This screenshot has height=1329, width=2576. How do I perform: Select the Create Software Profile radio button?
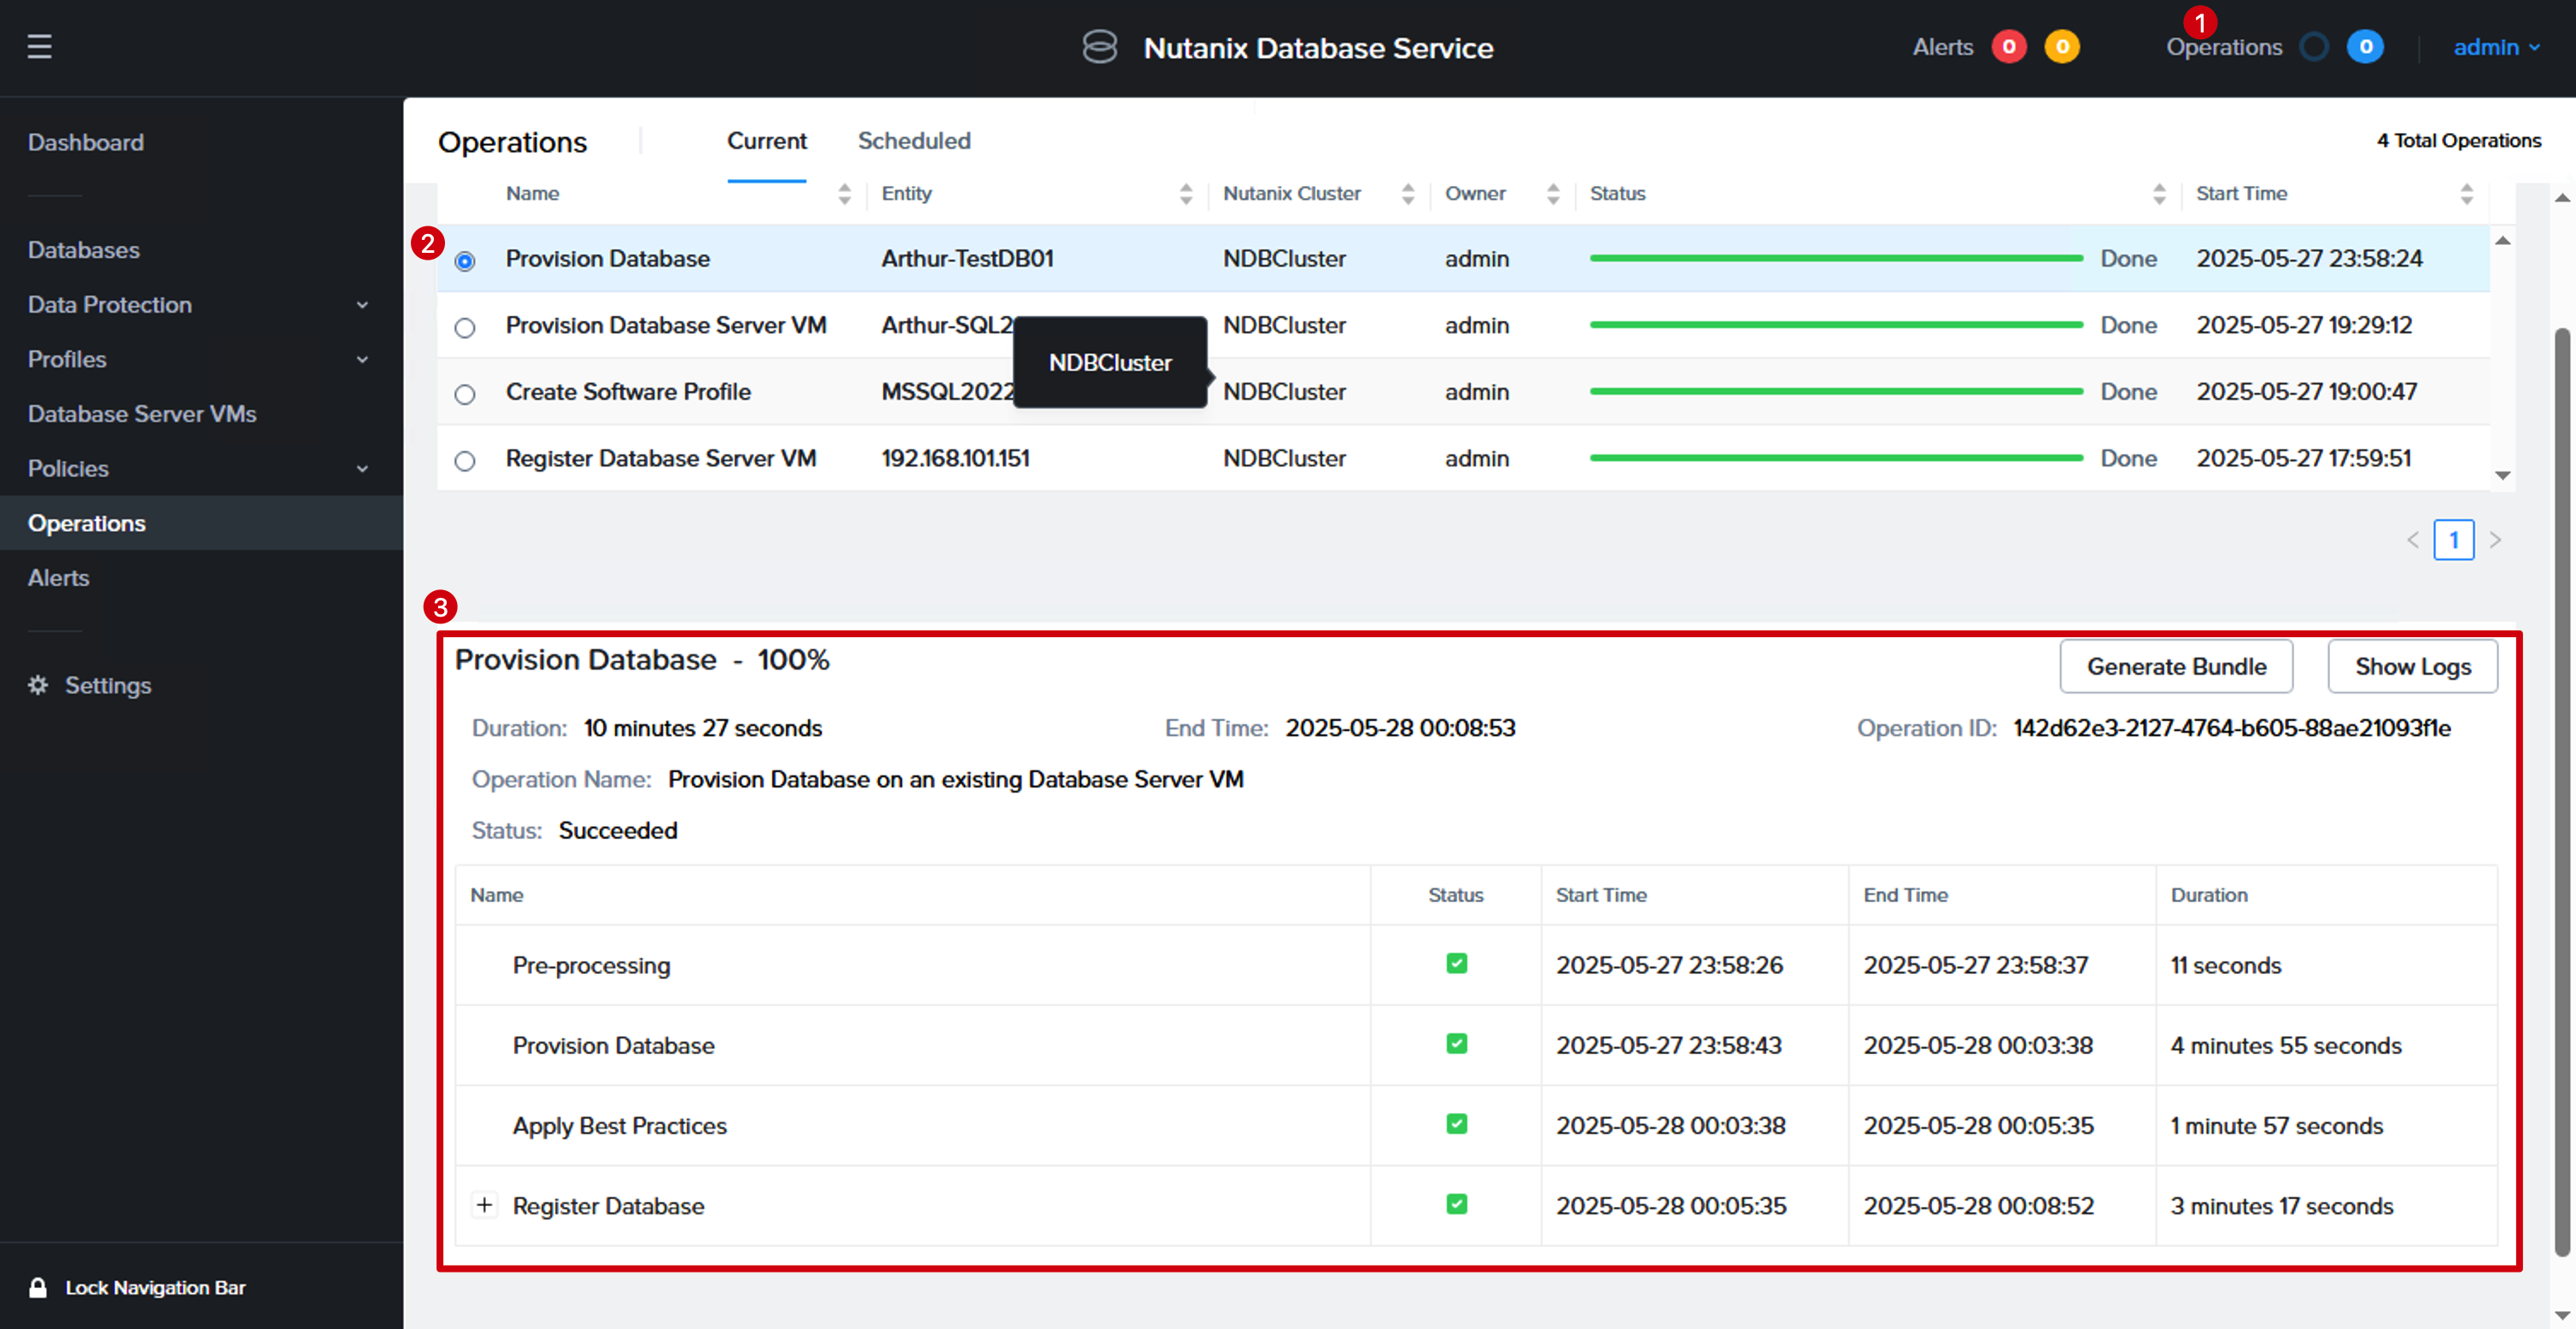[x=465, y=394]
